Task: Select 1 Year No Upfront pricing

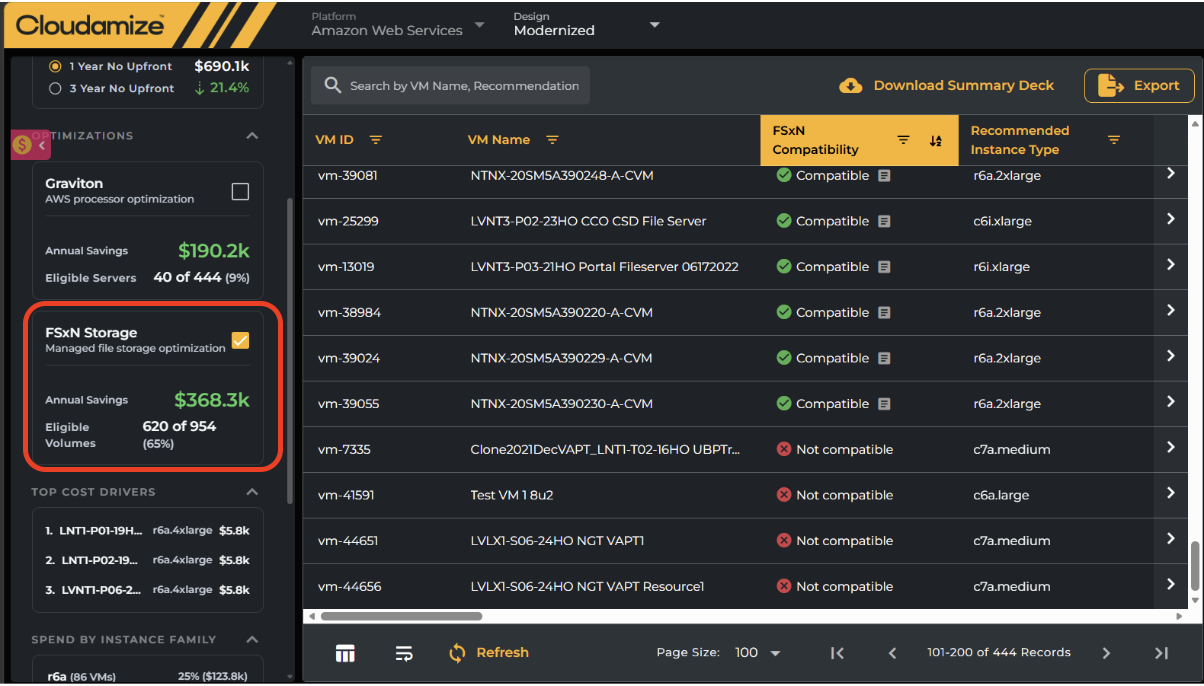Action: pos(55,66)
